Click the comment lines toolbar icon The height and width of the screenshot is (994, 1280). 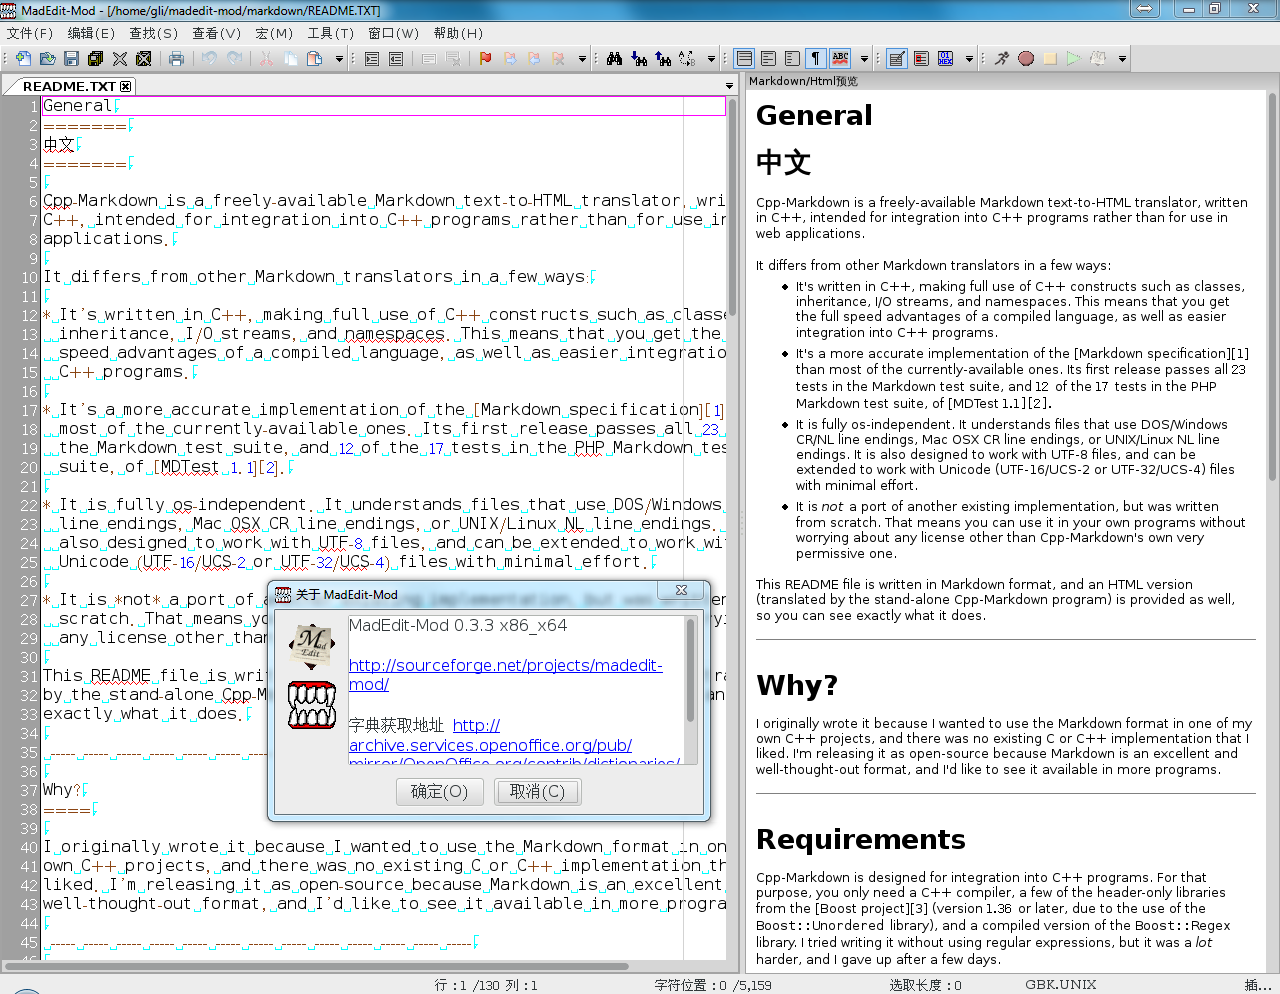click(x=429, y=59)
